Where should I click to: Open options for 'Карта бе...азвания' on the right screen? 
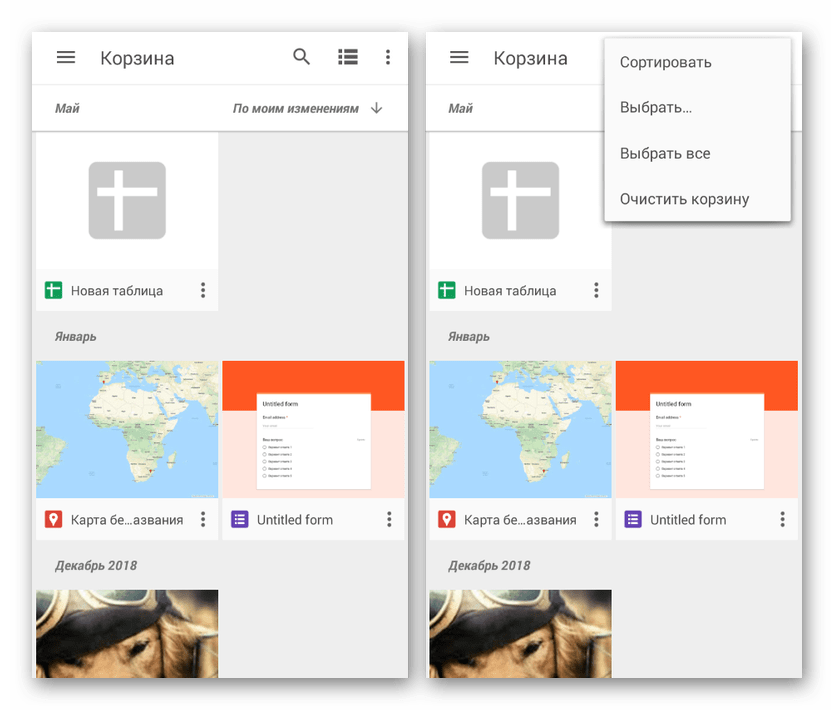(x=596, y=519)
